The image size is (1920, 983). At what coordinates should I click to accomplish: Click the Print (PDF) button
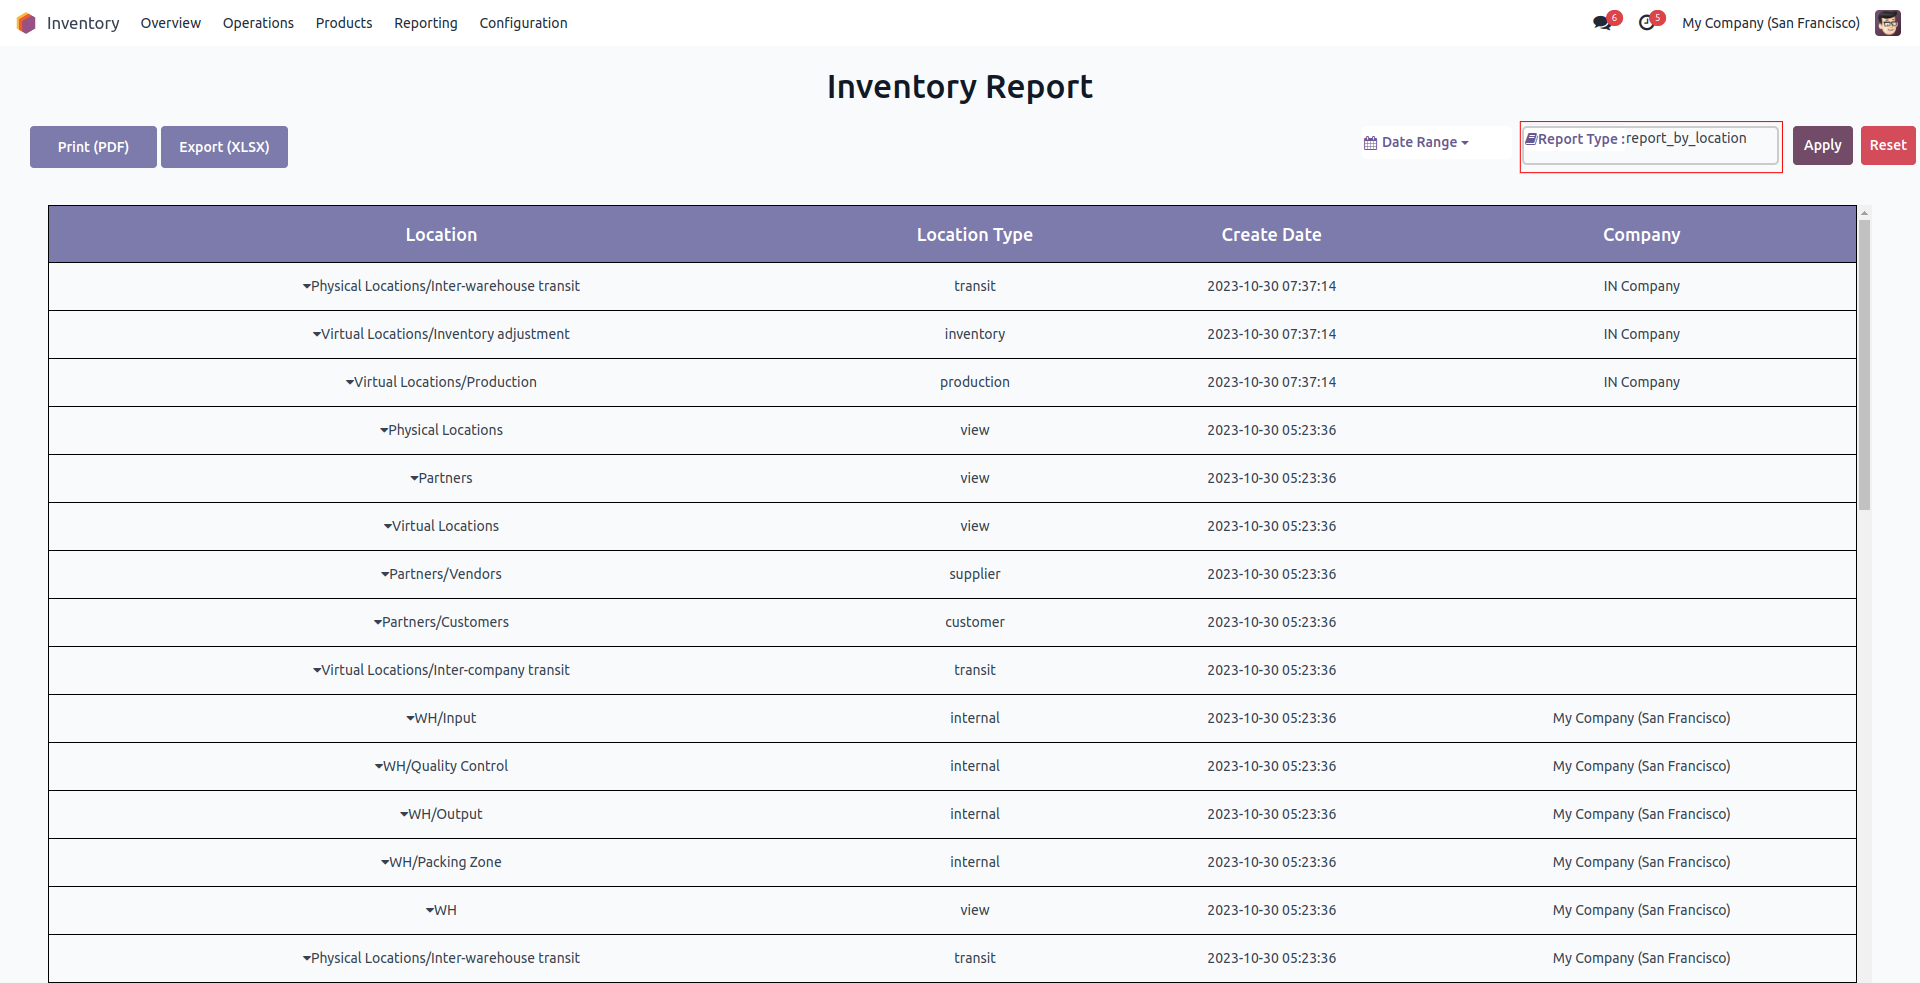point(93,147)
